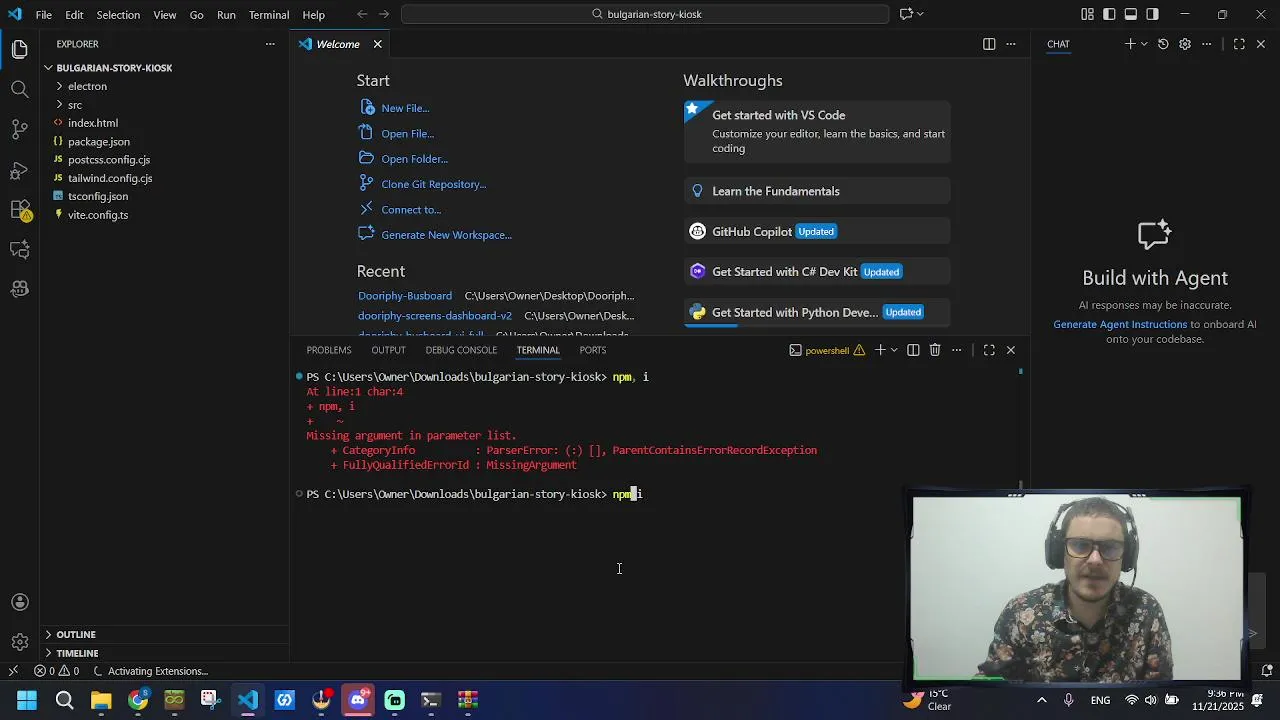This screenshot has height=720, width=1280.
Task: Click Generate New Workspace link
Action: (446, 235)
